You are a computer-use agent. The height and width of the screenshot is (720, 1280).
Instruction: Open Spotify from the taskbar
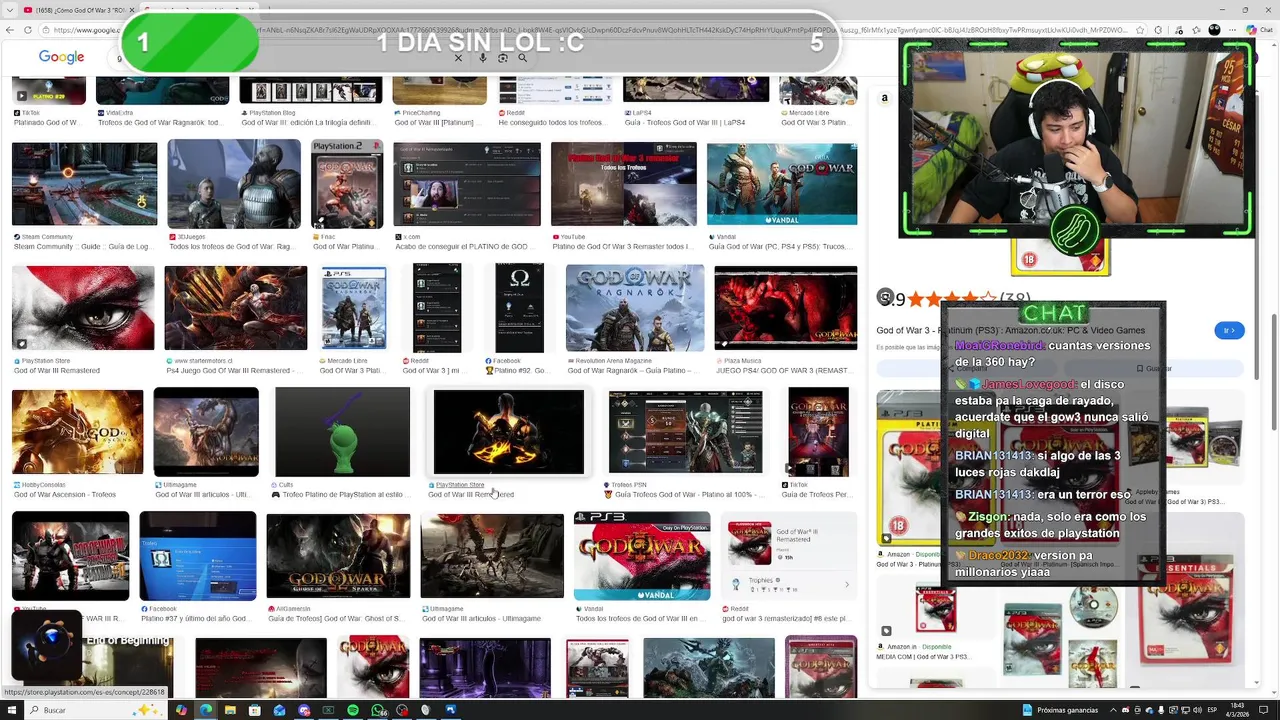[353, 710]
